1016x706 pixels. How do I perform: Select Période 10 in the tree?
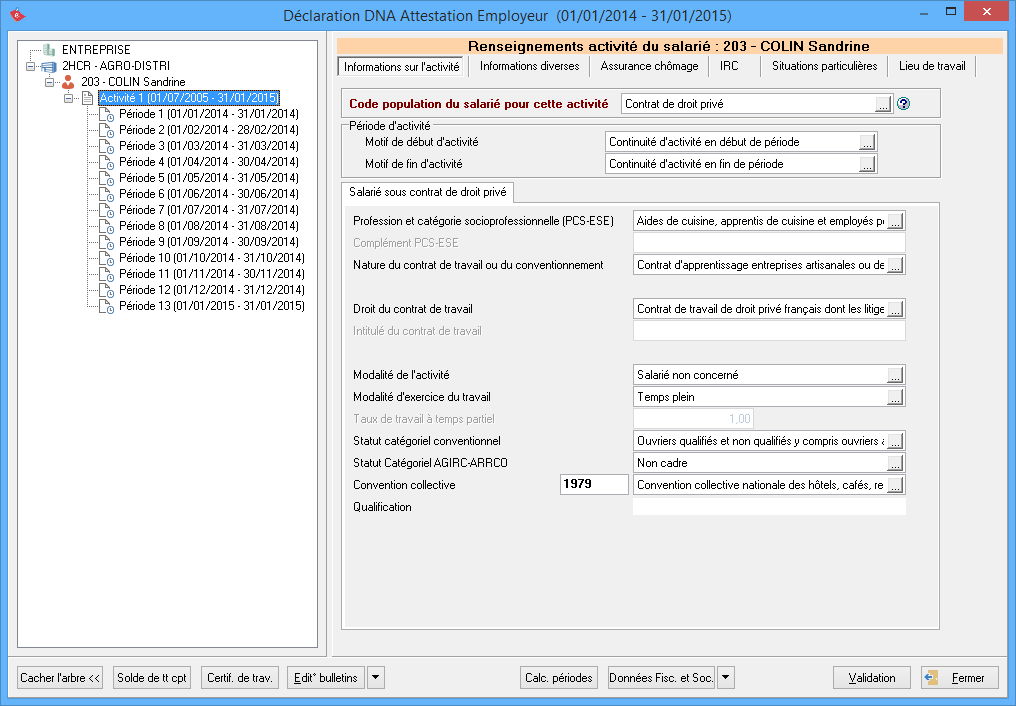pos(211,258)
